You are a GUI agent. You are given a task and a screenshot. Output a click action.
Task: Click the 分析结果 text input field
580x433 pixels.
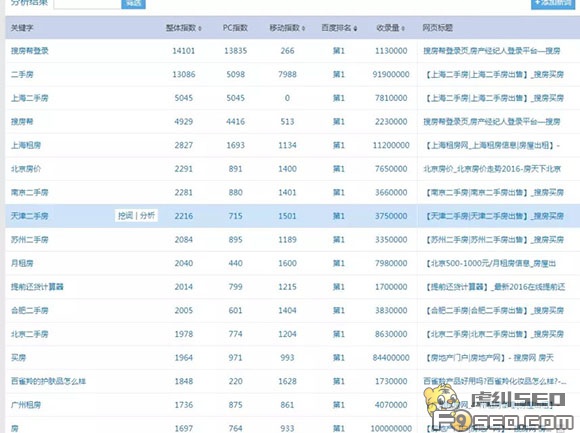point(87,3)
